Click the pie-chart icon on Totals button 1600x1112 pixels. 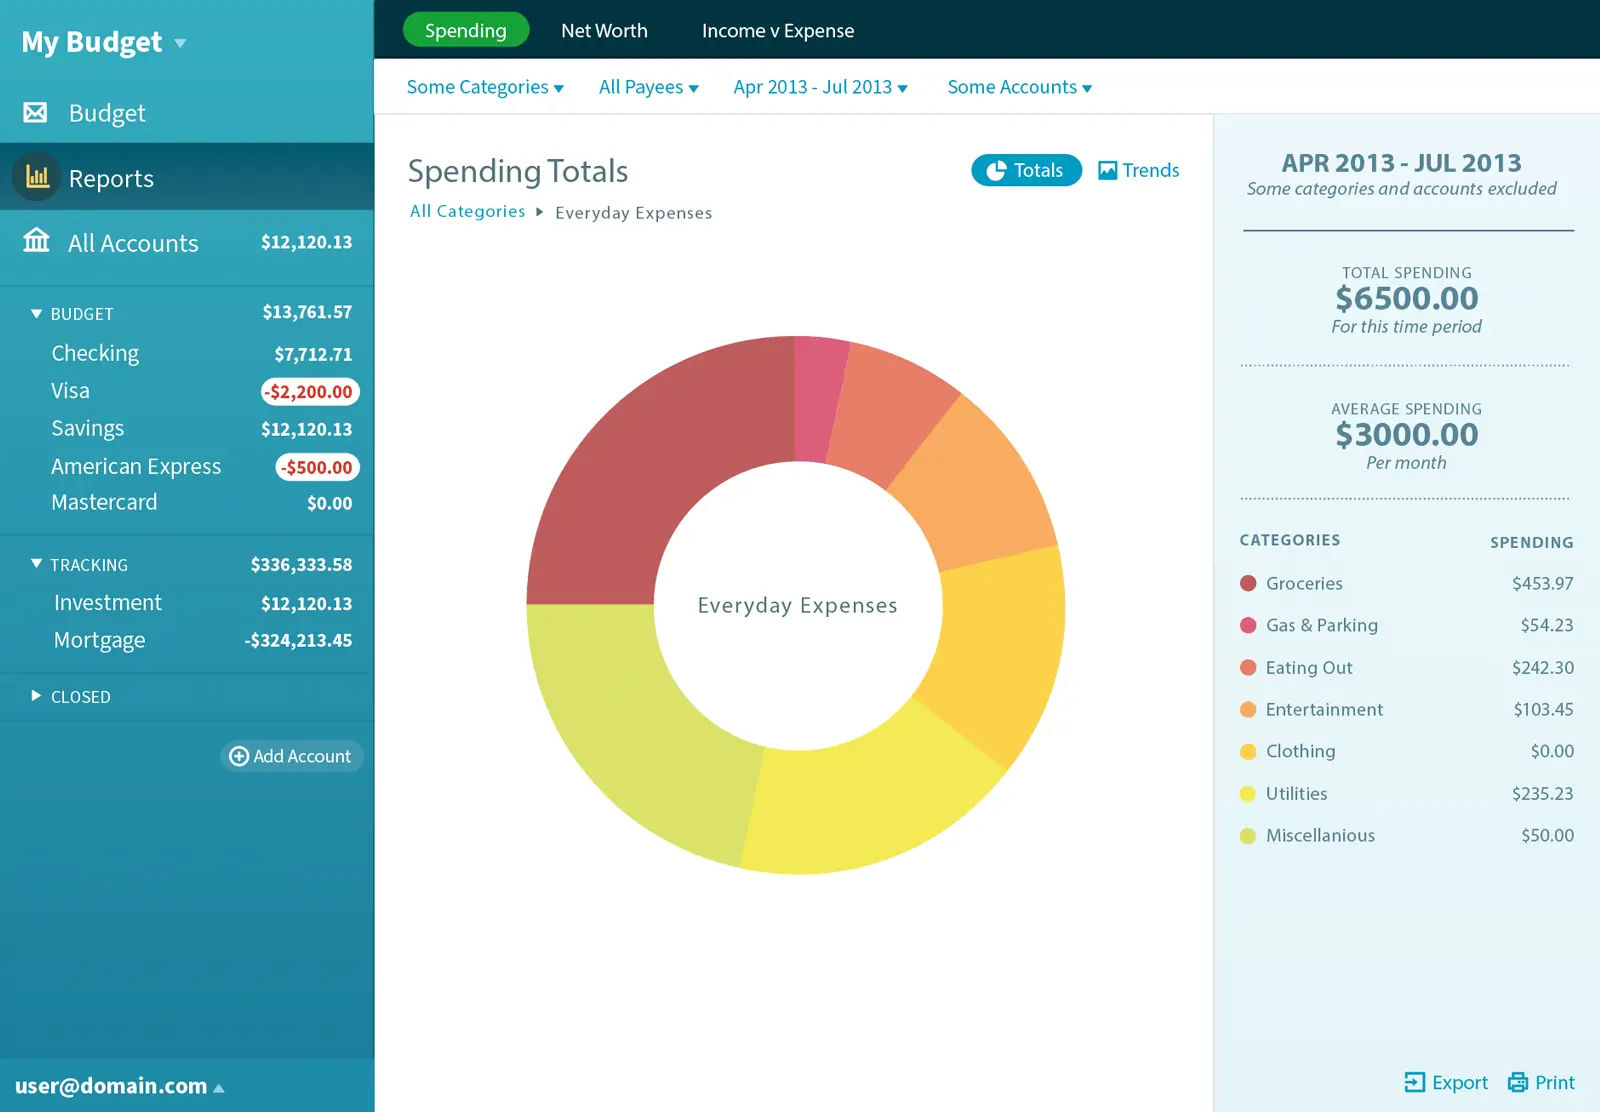pyautogui.click(x=997, y=170)
